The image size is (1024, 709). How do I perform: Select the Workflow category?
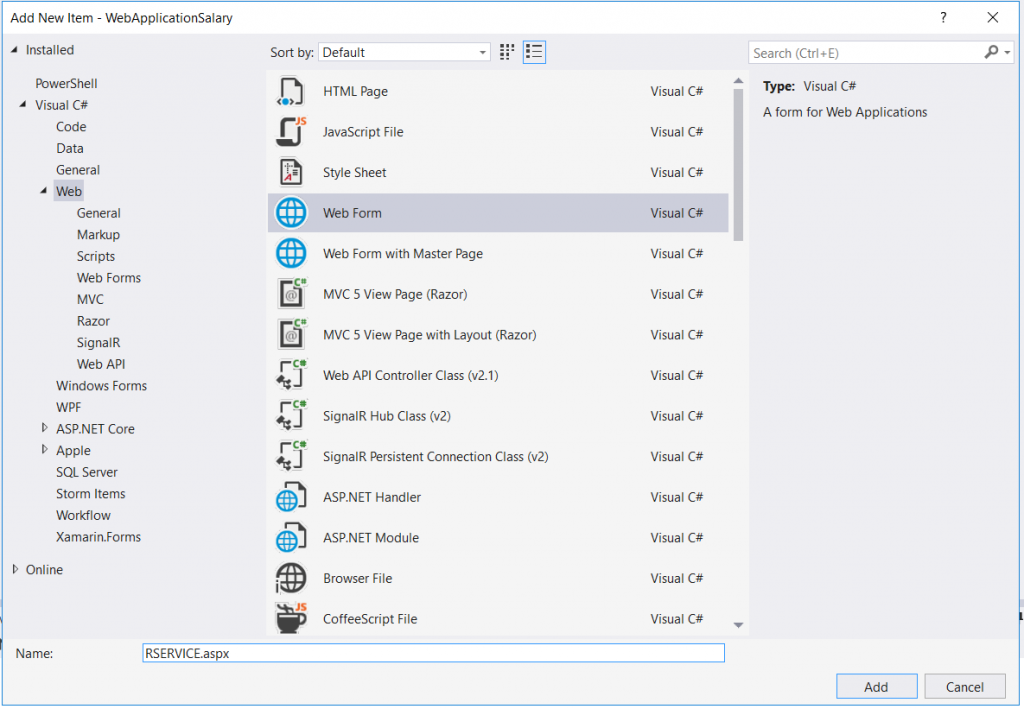83,514
